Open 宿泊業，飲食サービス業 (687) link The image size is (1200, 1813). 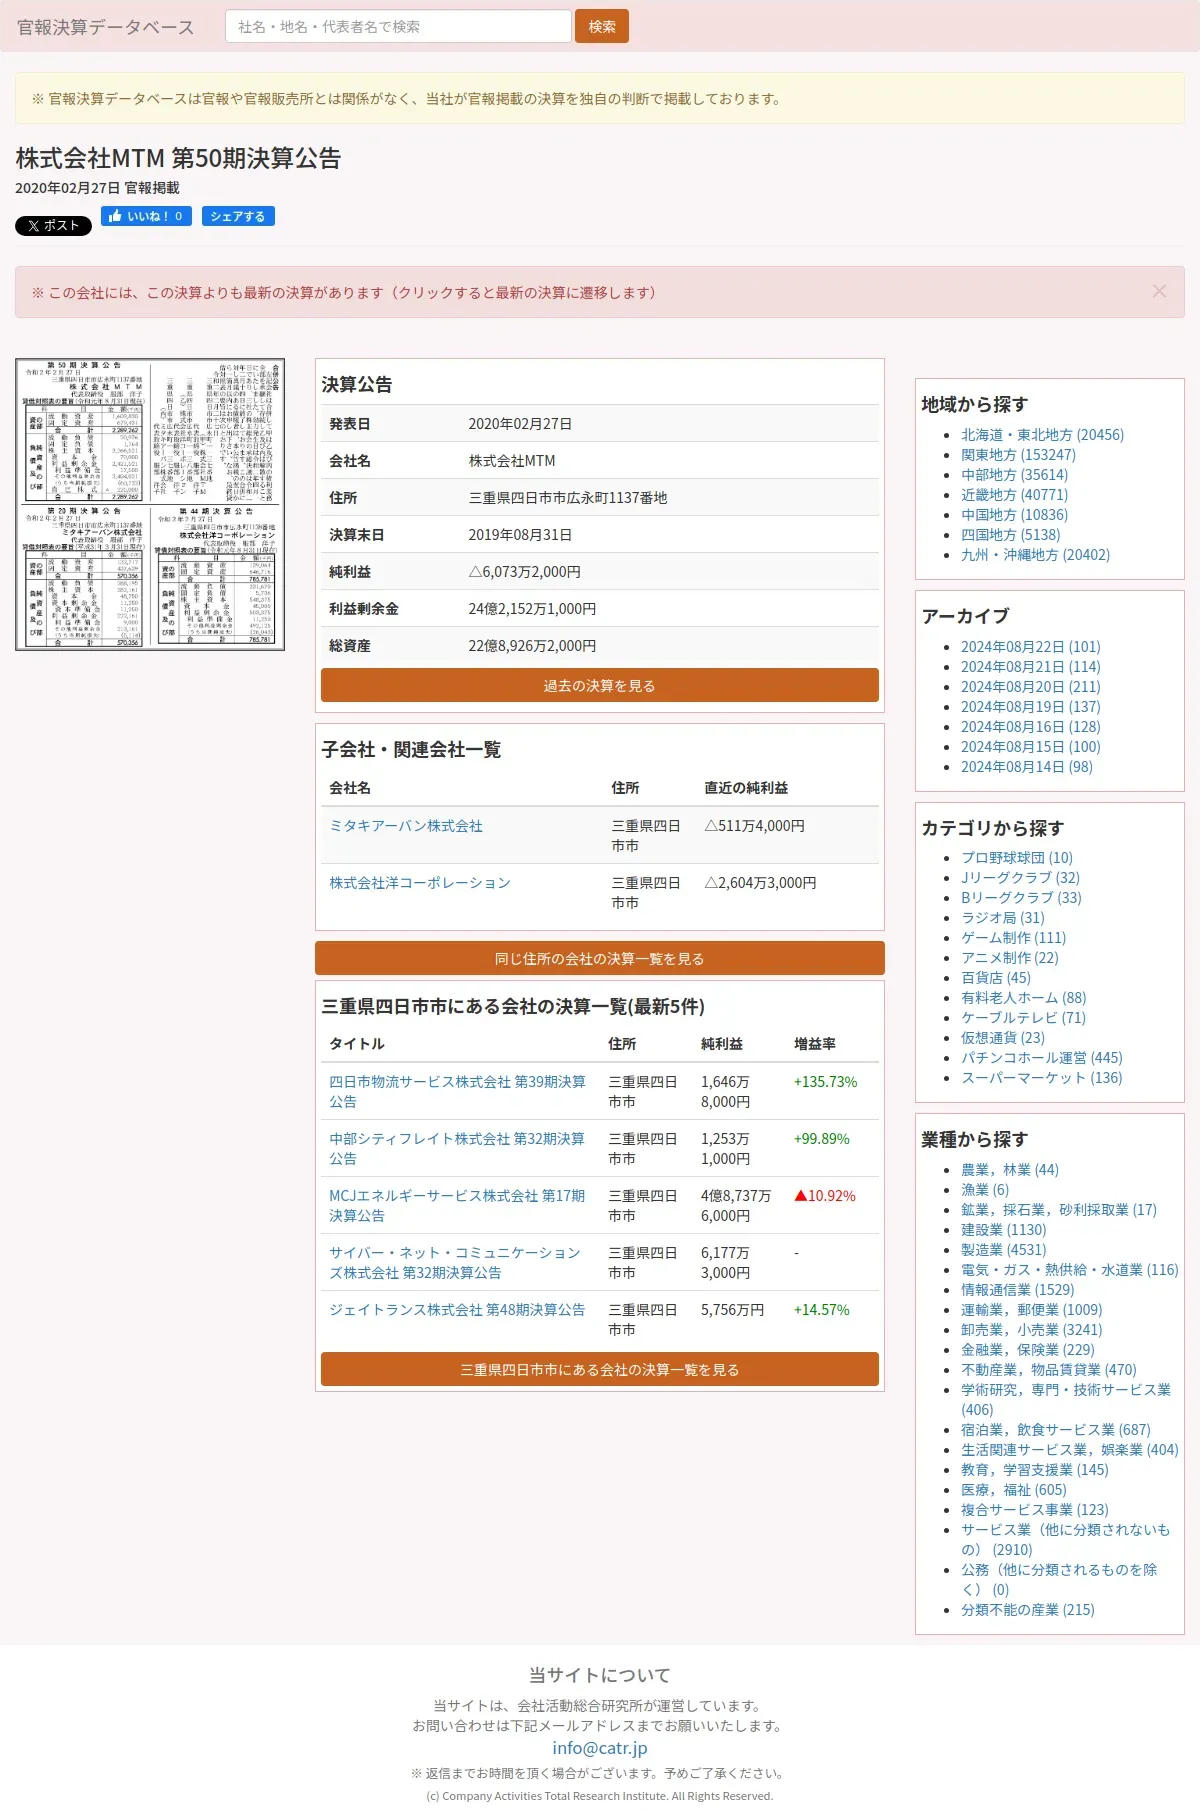click(x=1056, y=1430)
